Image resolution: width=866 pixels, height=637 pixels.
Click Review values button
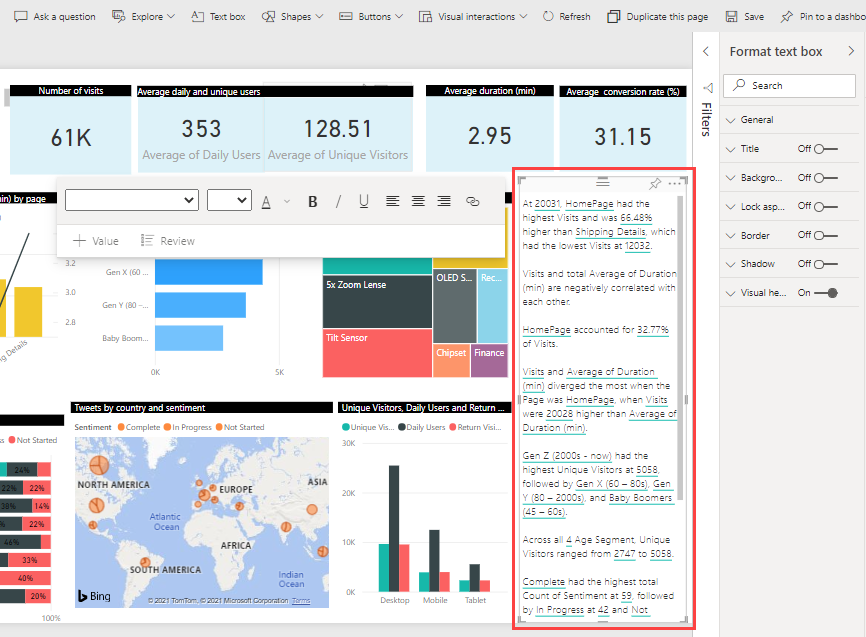(x=167, y=241)
